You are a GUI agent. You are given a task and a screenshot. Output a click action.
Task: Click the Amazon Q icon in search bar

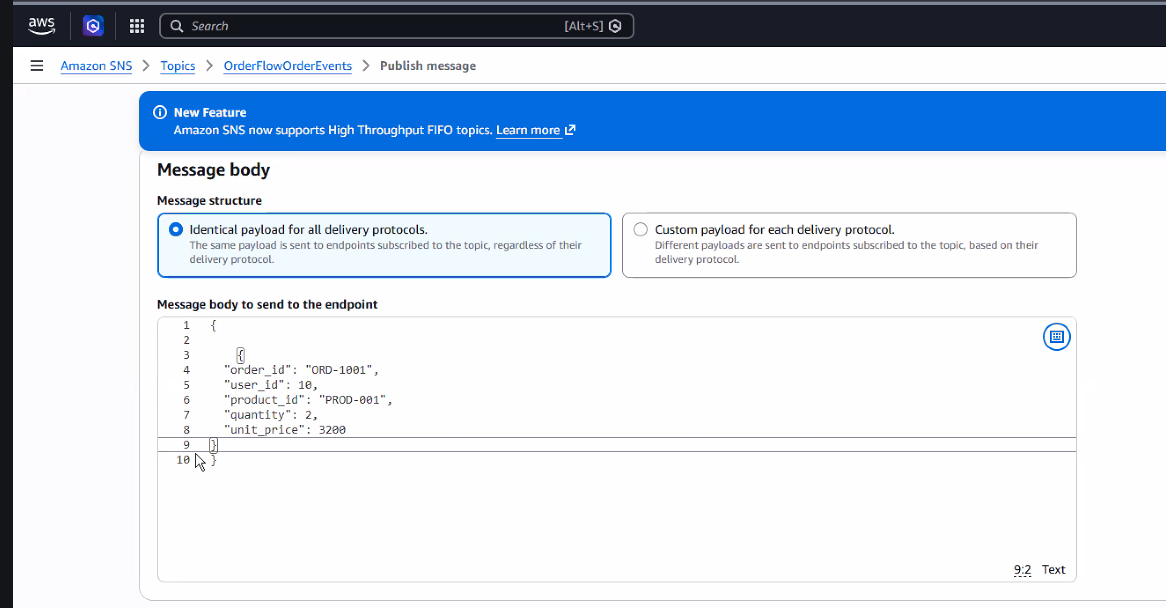615,26
